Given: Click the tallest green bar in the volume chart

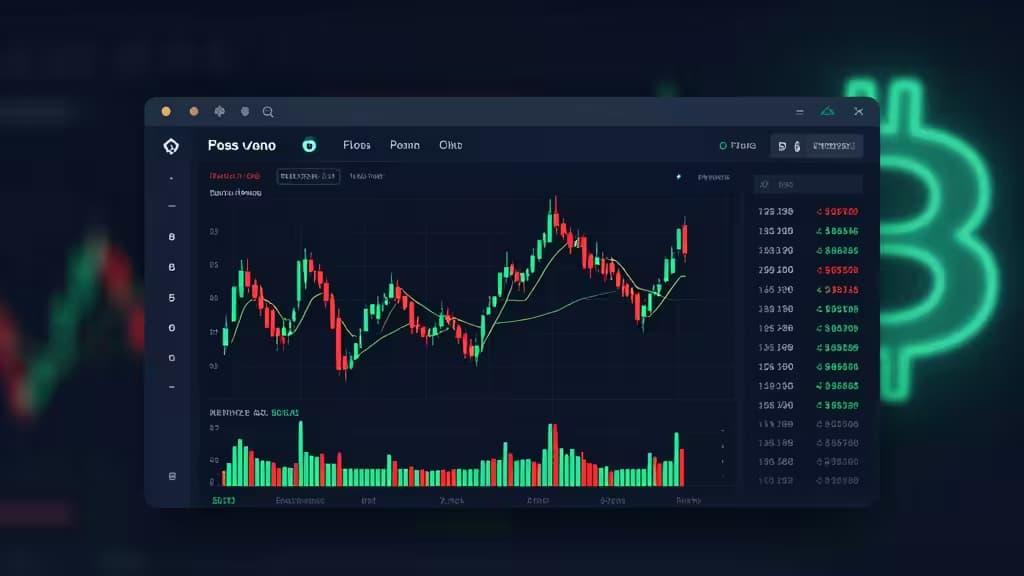Looking at the screenshot, I should tap(301, 453).
